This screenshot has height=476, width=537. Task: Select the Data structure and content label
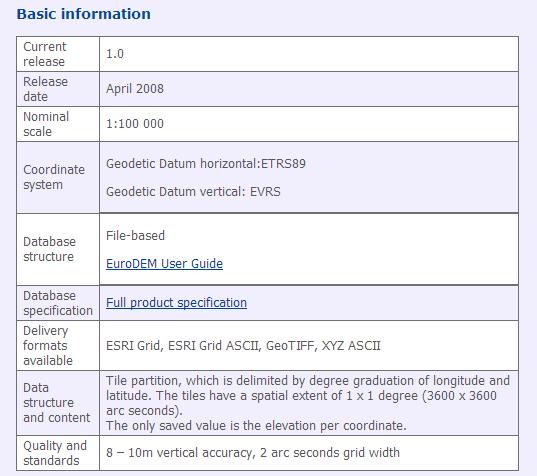(x=58, y=403)
